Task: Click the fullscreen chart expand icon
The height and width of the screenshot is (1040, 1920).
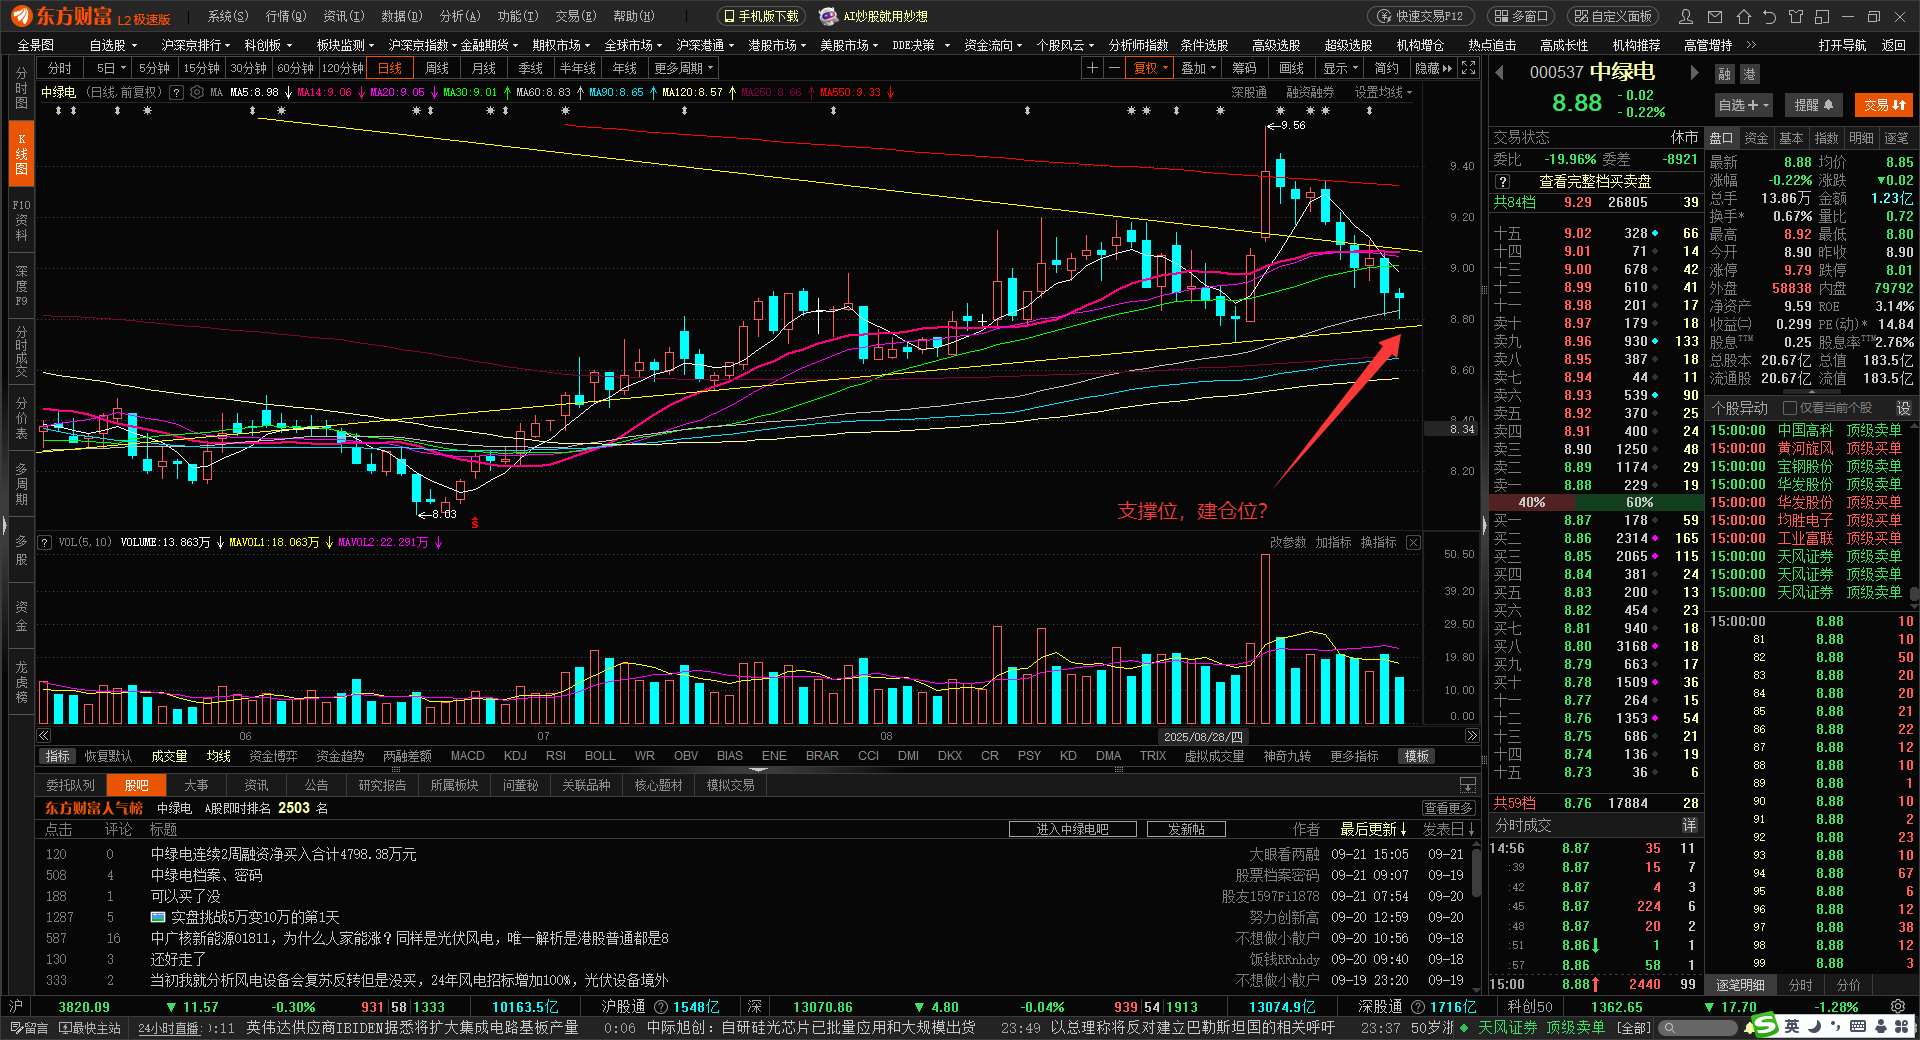Action: pos(1468,68)
